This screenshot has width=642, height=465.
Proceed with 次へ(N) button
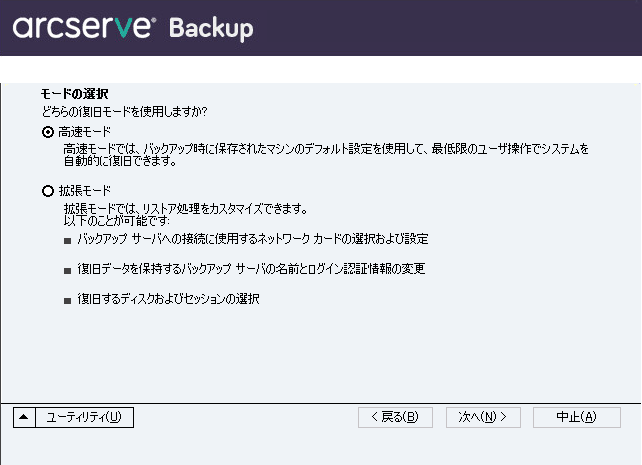(483, 417)
